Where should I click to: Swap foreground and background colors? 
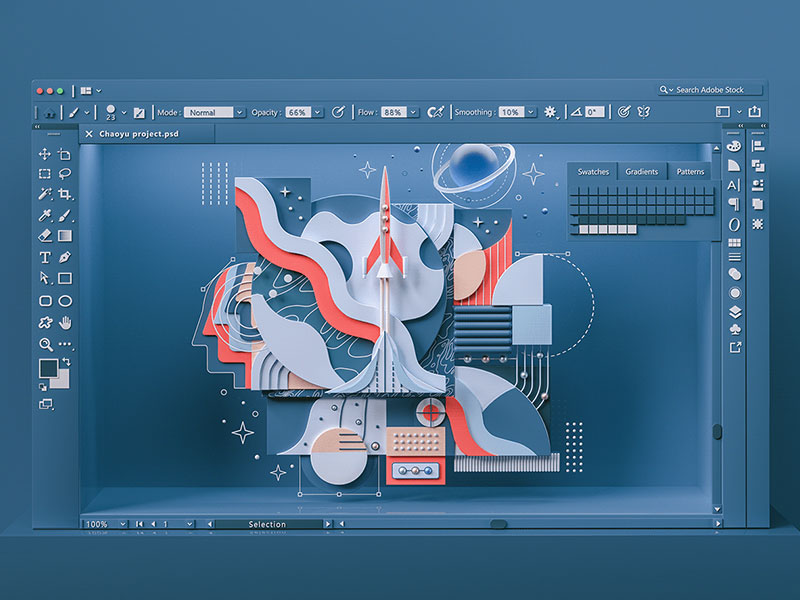point(66,361)
